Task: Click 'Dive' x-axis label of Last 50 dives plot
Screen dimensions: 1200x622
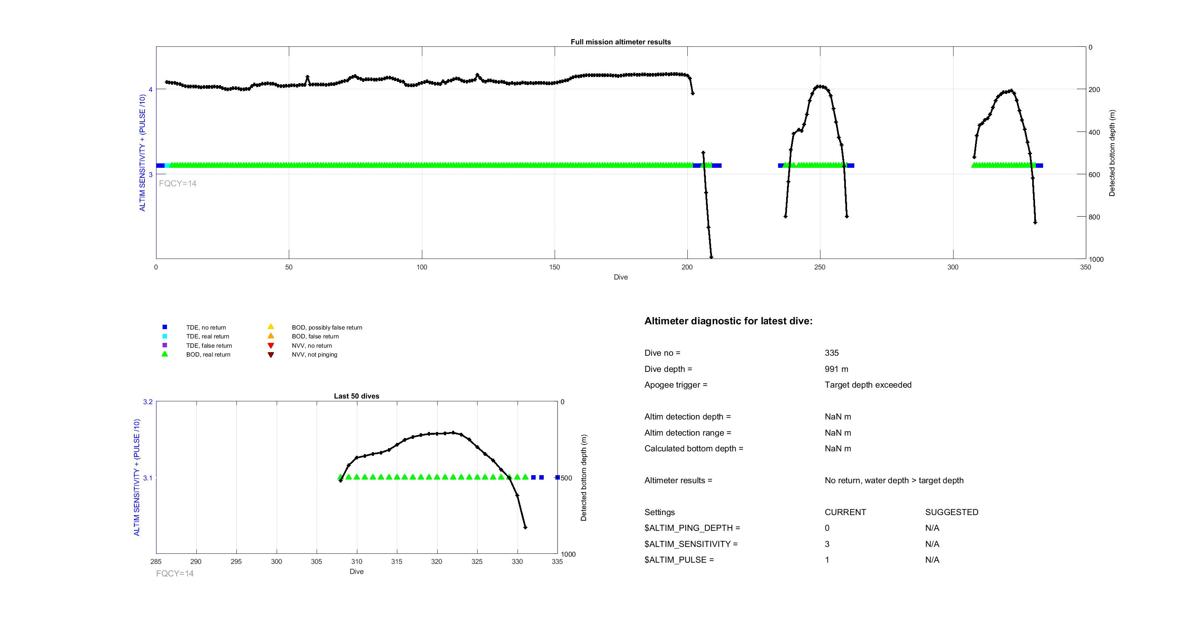Action: tap(357, 572)
